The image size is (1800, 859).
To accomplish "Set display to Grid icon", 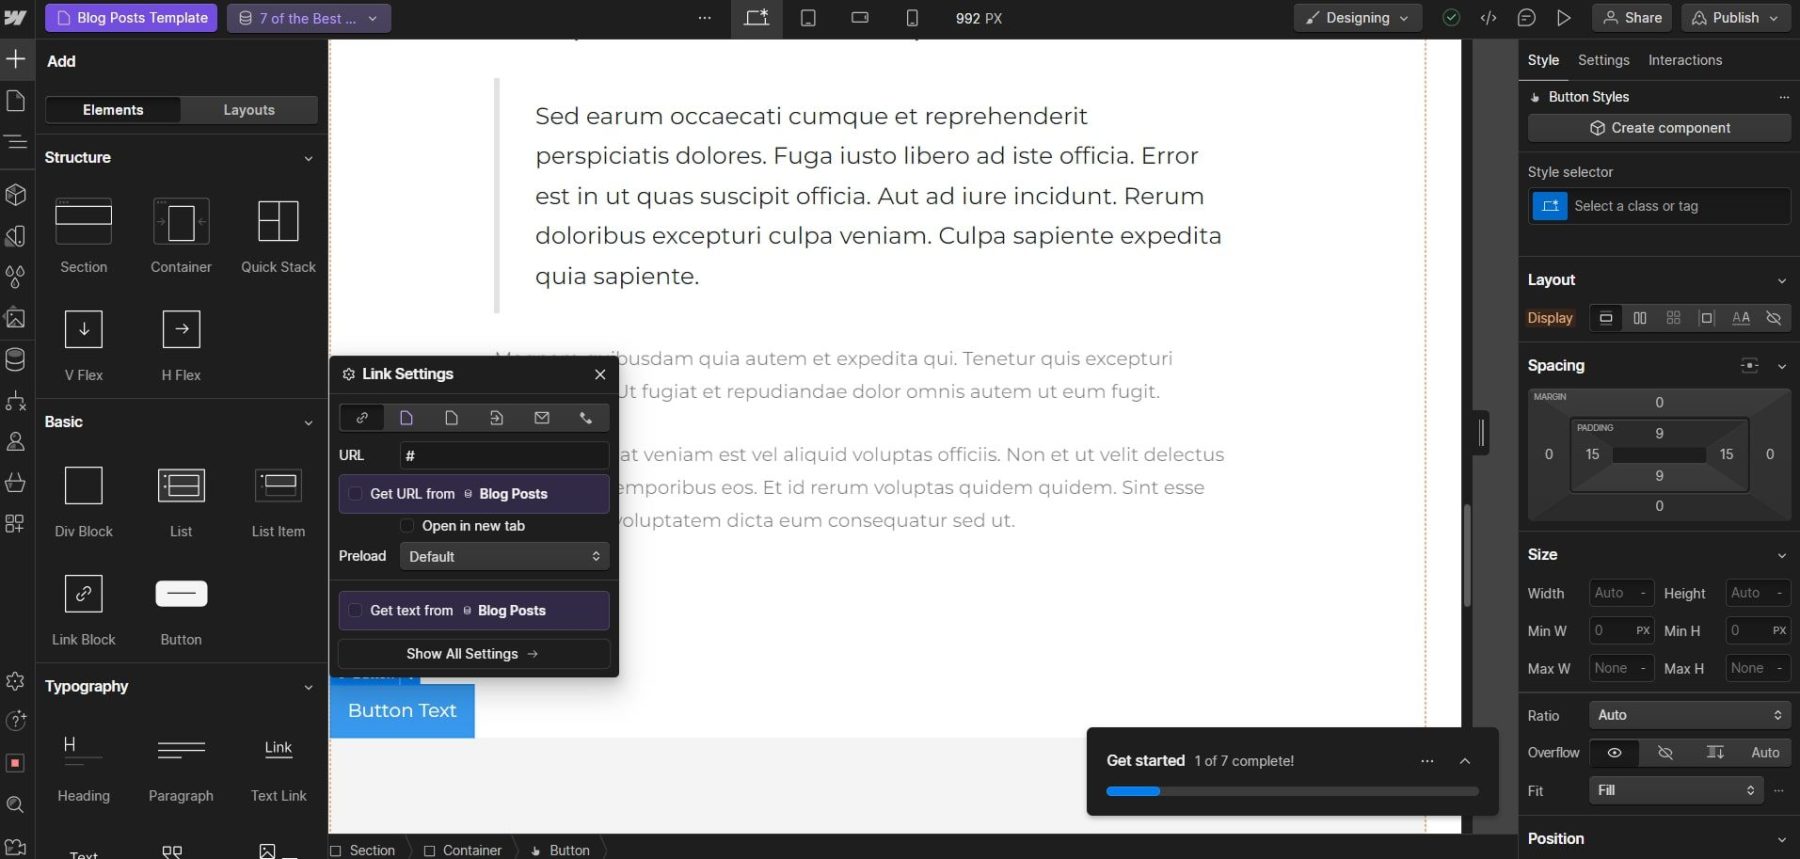I will [1674, 318].
